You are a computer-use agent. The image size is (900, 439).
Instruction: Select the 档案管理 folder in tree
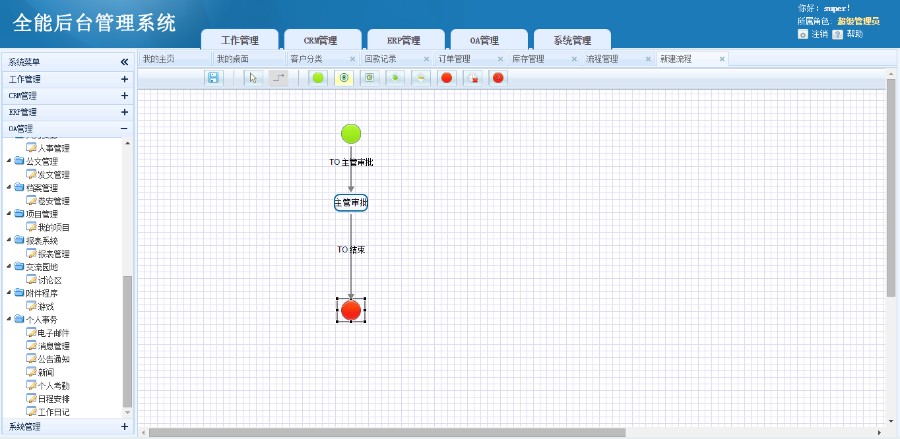pos(42,188)
